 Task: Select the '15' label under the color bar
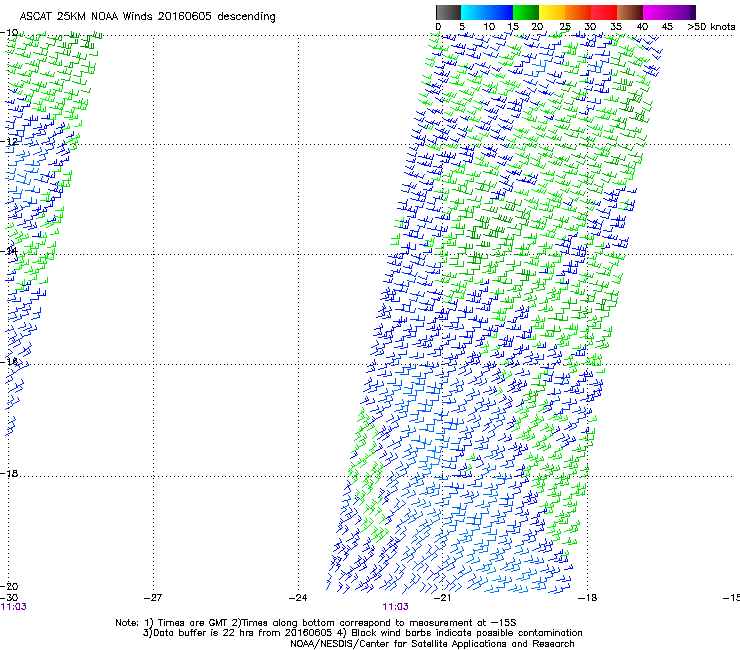click(x=513, y=26)
